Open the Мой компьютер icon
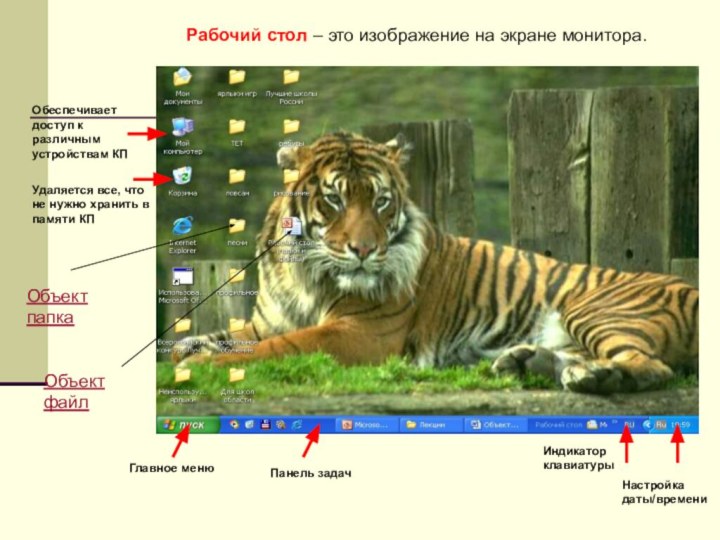 pyautogui.click(x=182, y=128)
